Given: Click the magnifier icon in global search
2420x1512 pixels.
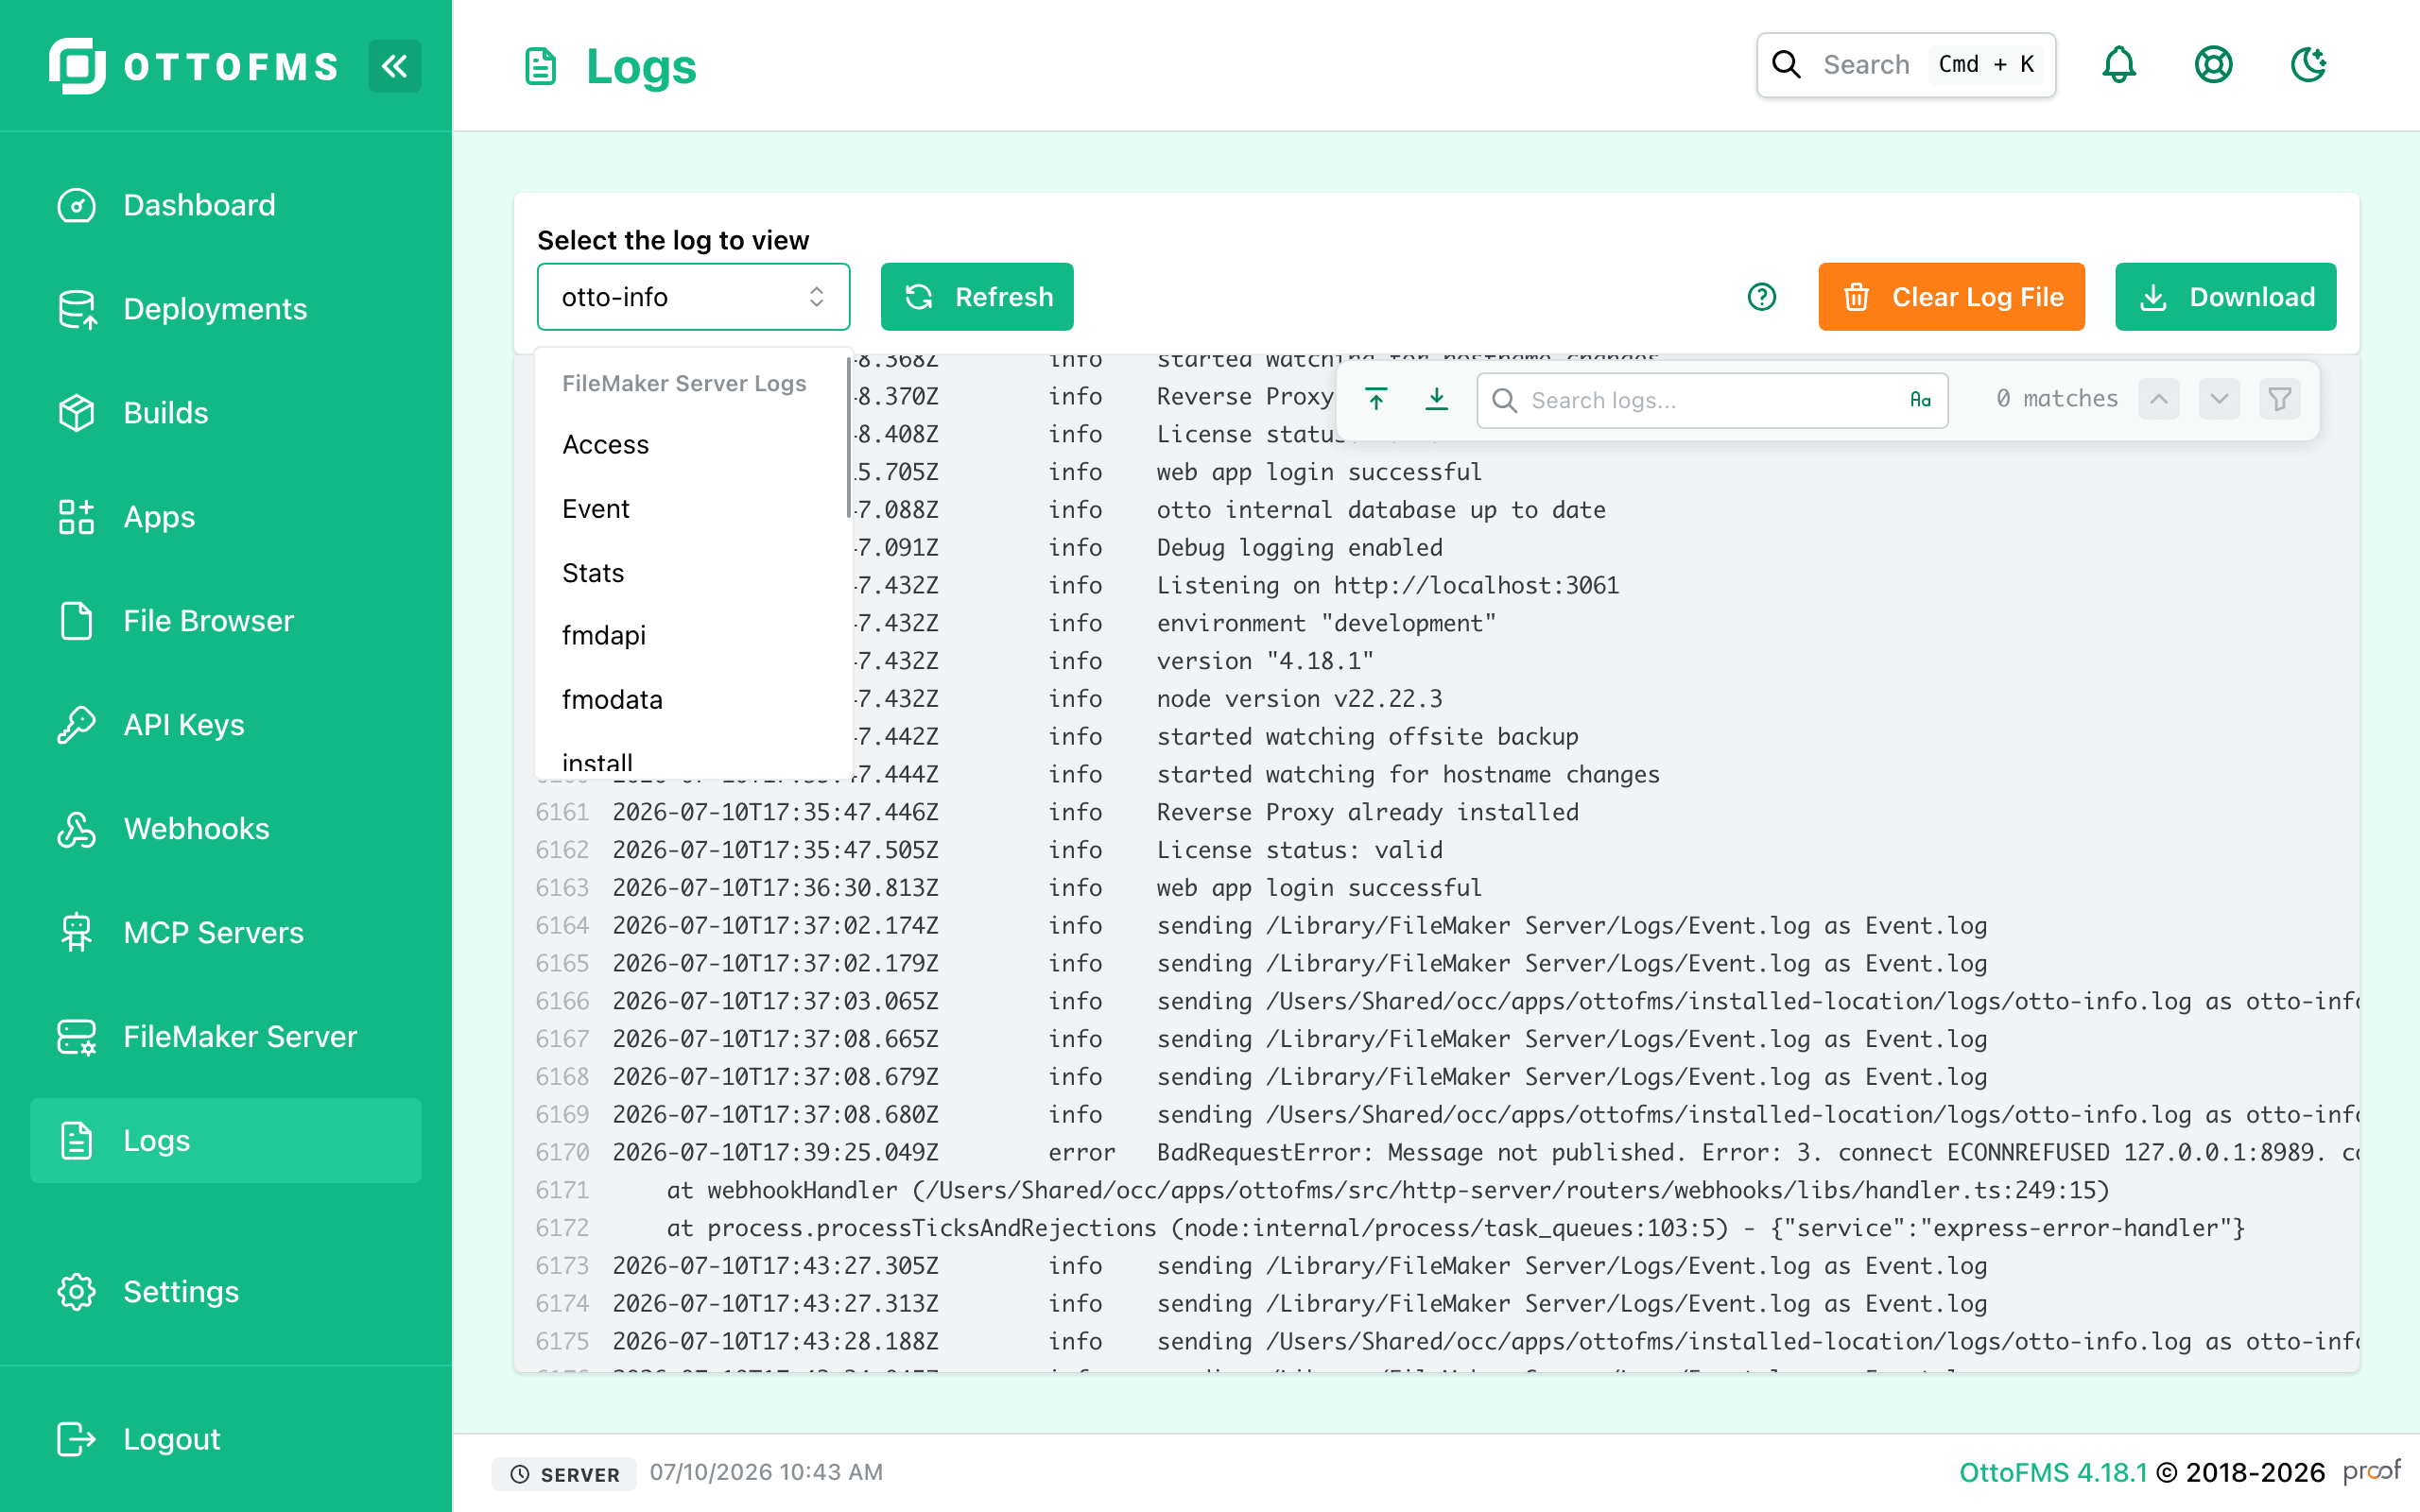Looking at the screenshot, I should click(x=1786, y=65).
